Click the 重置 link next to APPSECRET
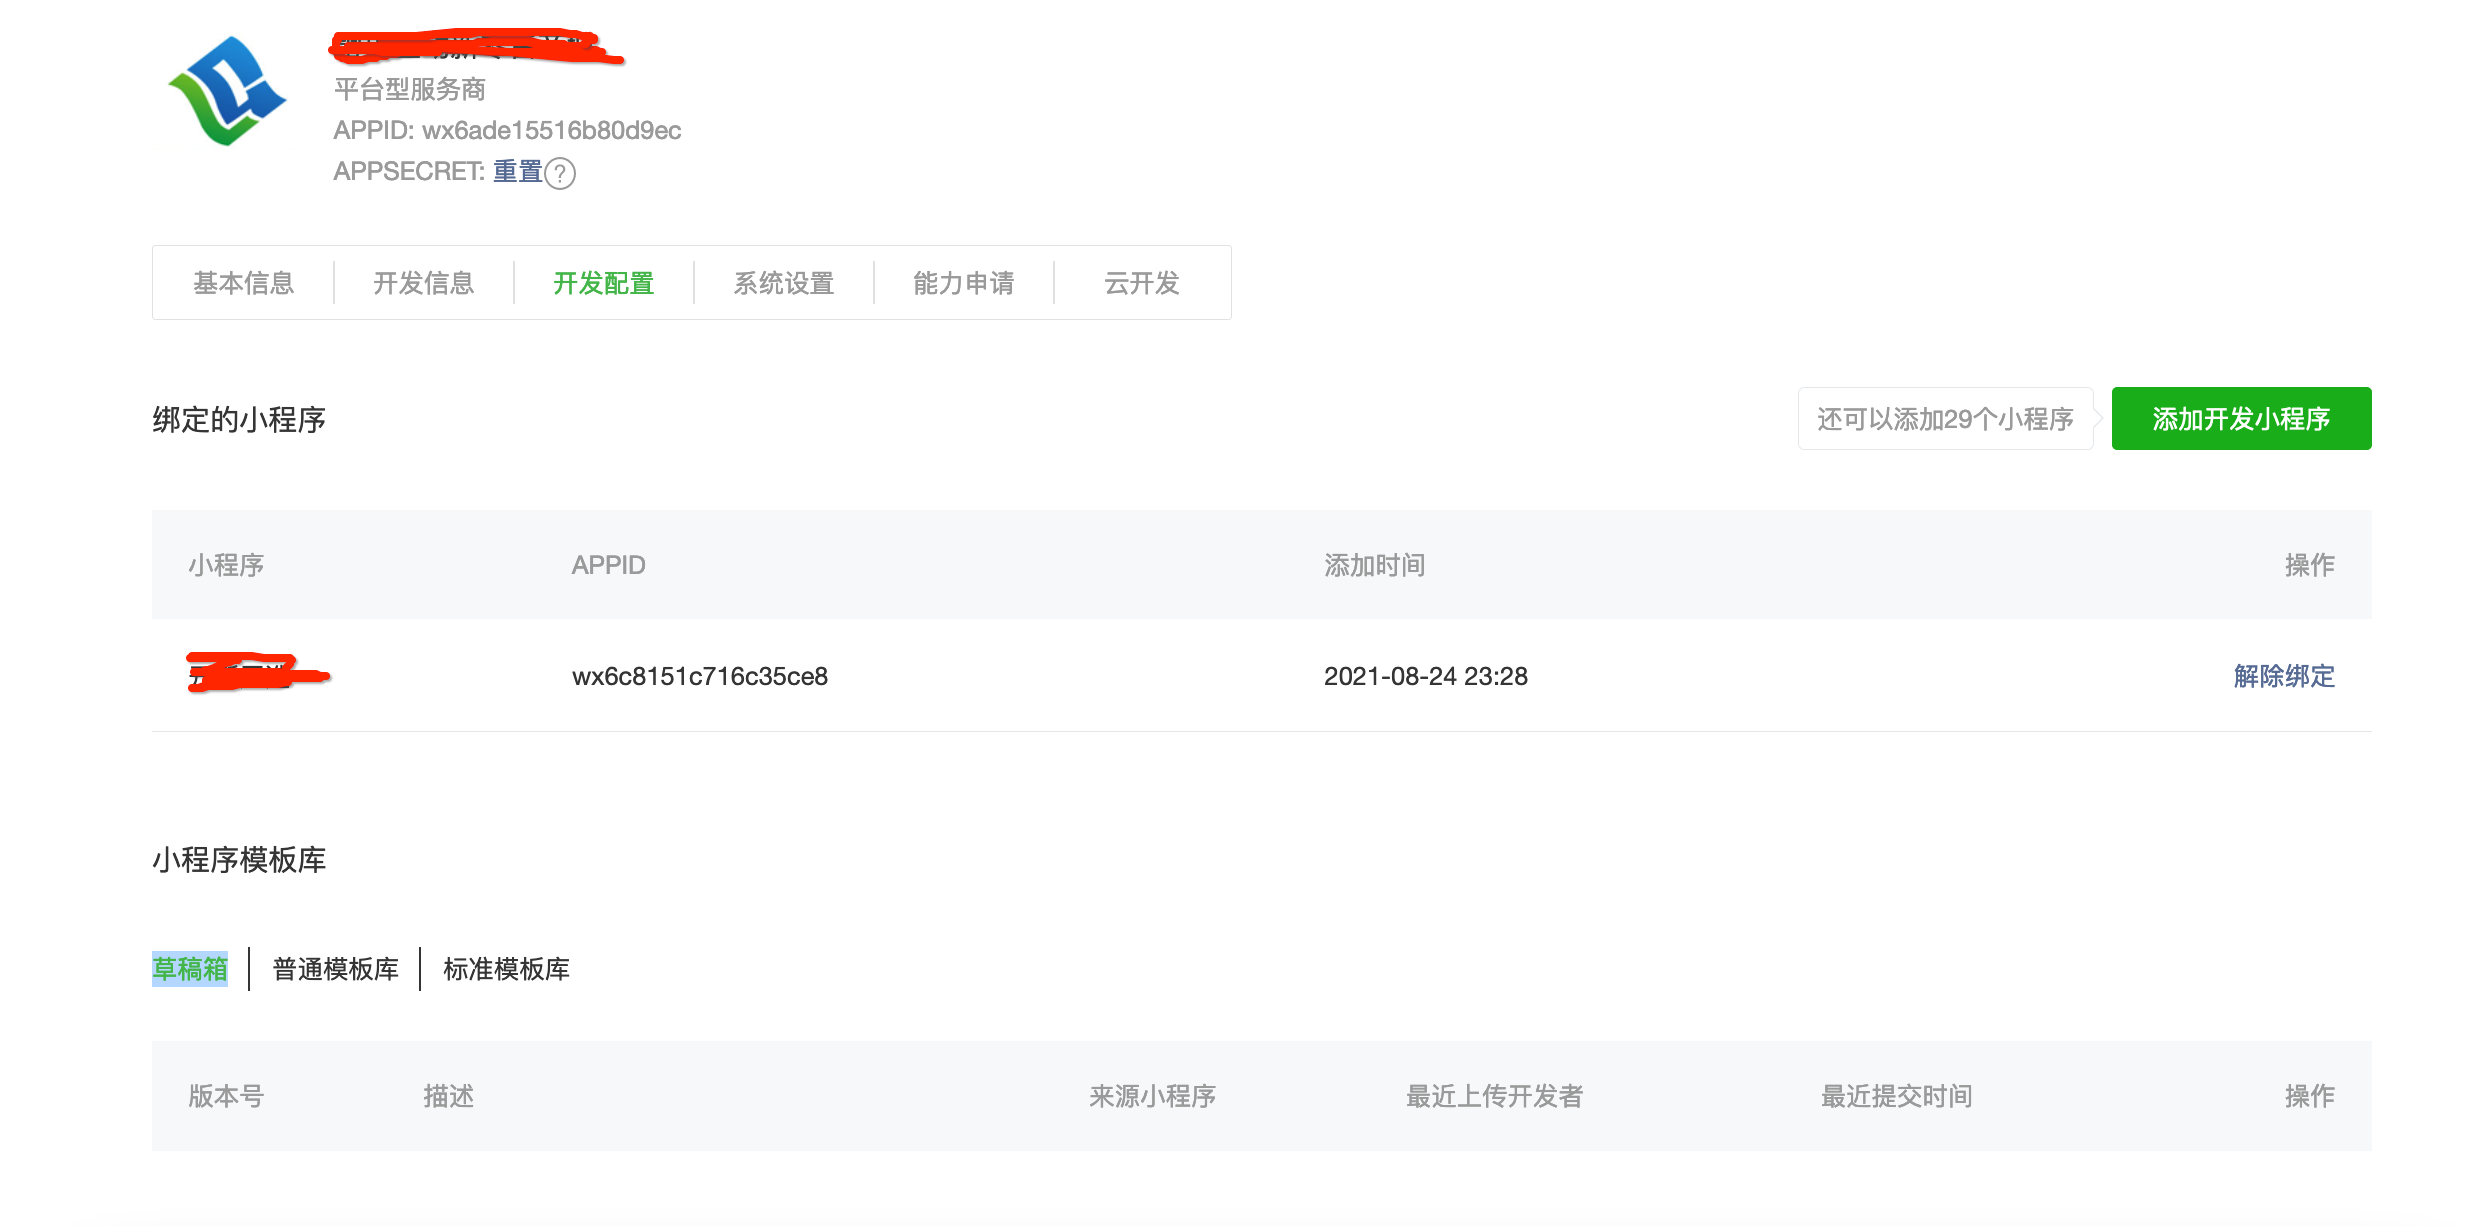Image resolution: width=2476 pixels, height=1226 pixels. pos(517,172)
